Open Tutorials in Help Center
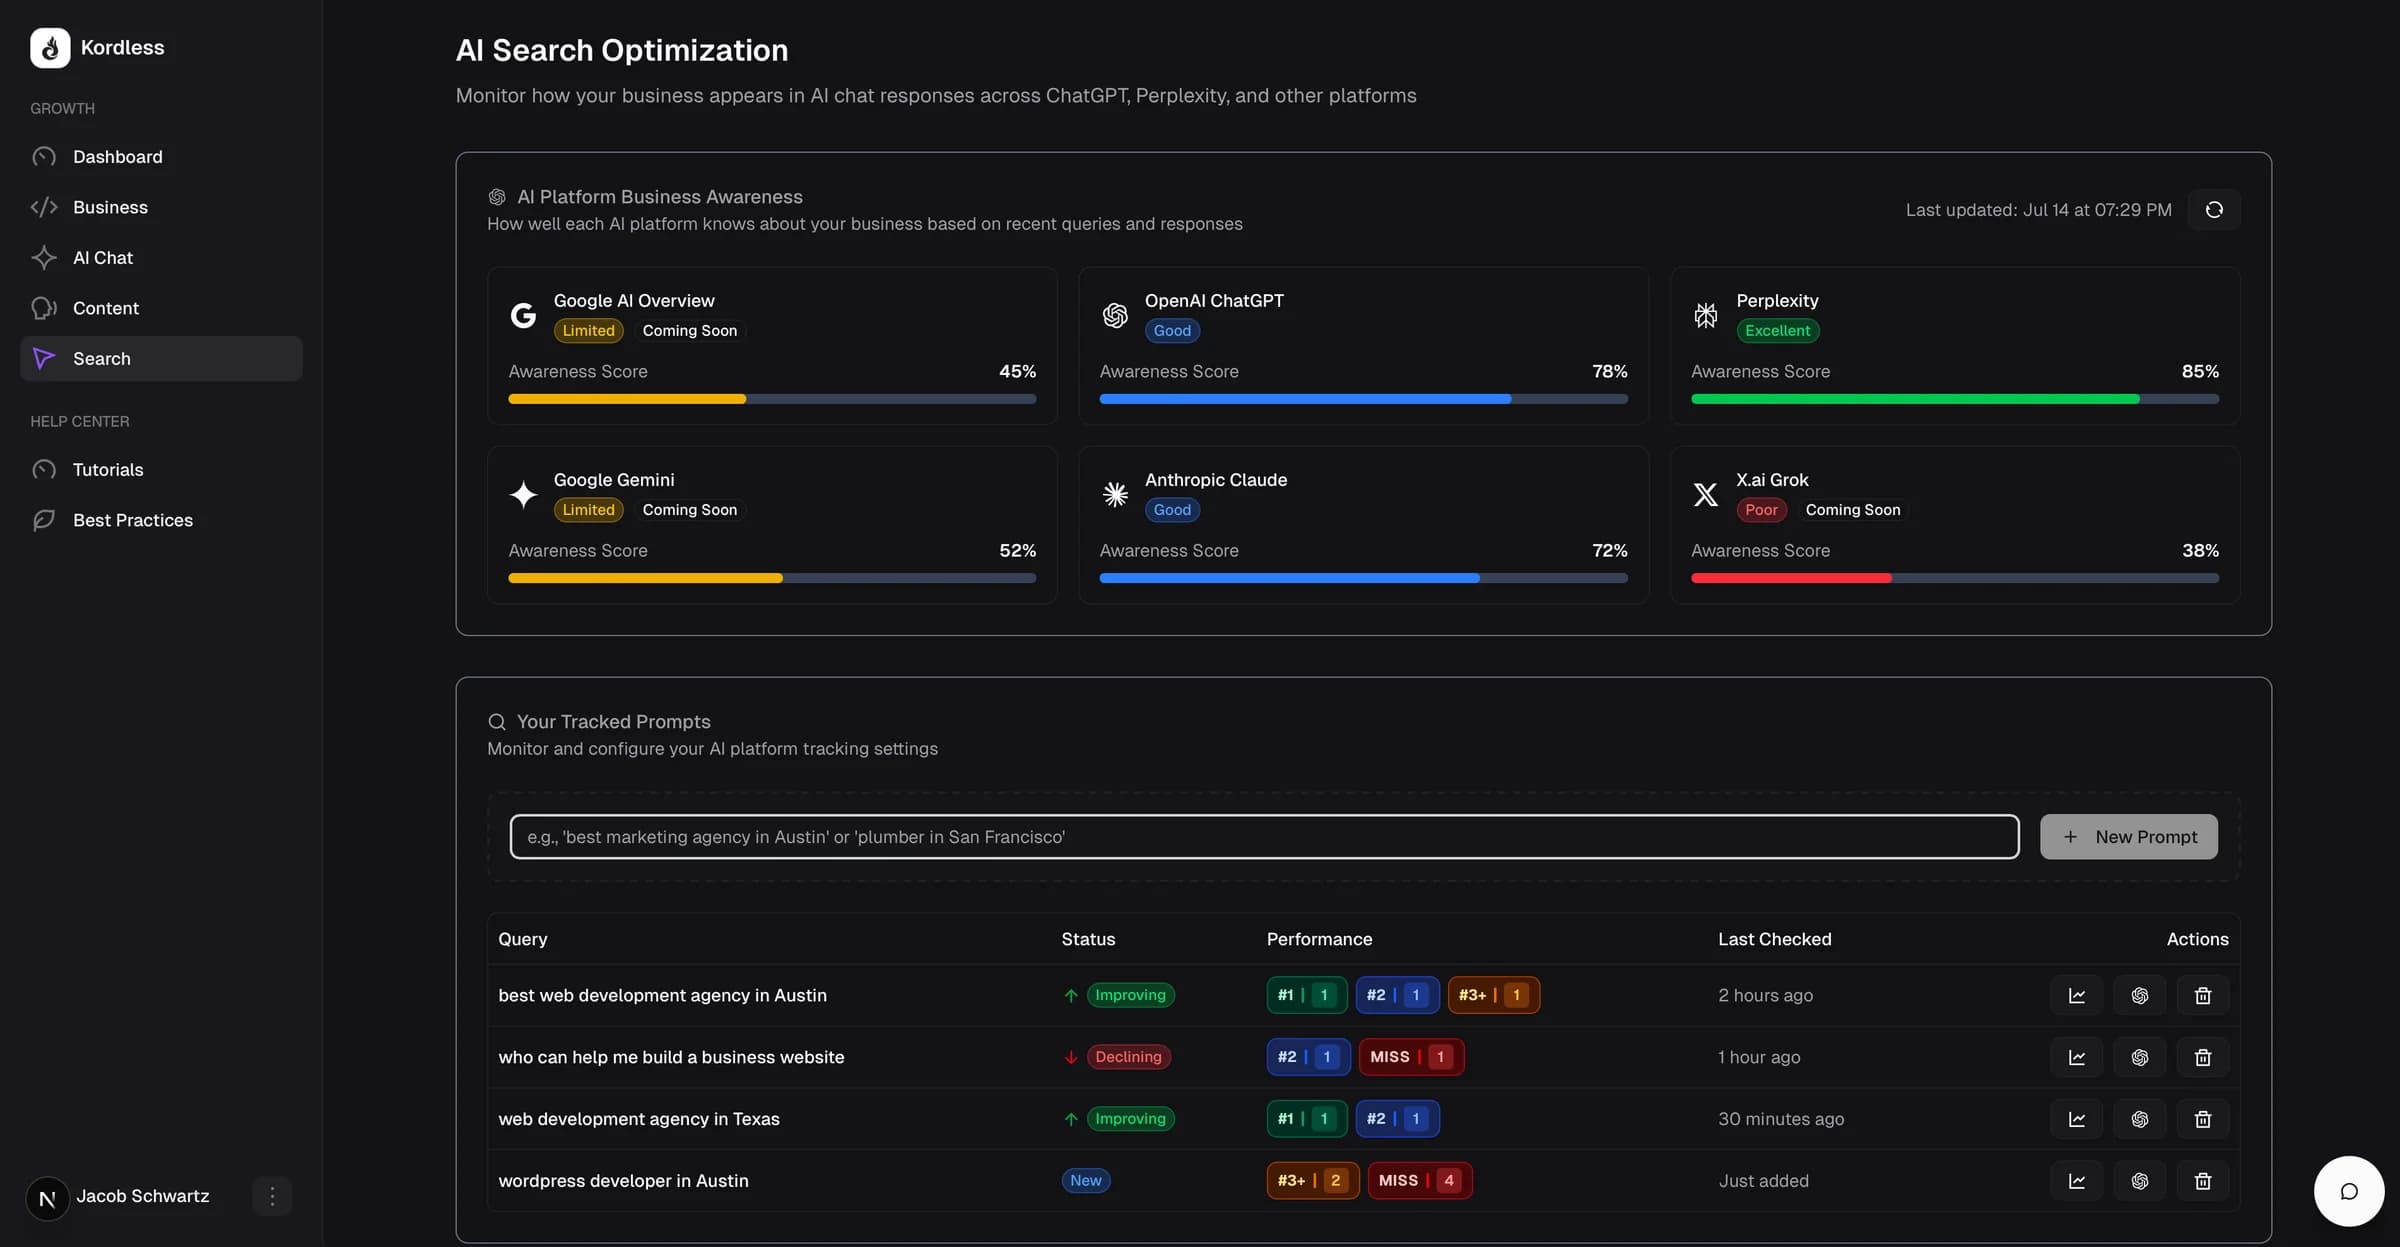The width and height of the screenshot is (2400, 1247). pos(107,470)
